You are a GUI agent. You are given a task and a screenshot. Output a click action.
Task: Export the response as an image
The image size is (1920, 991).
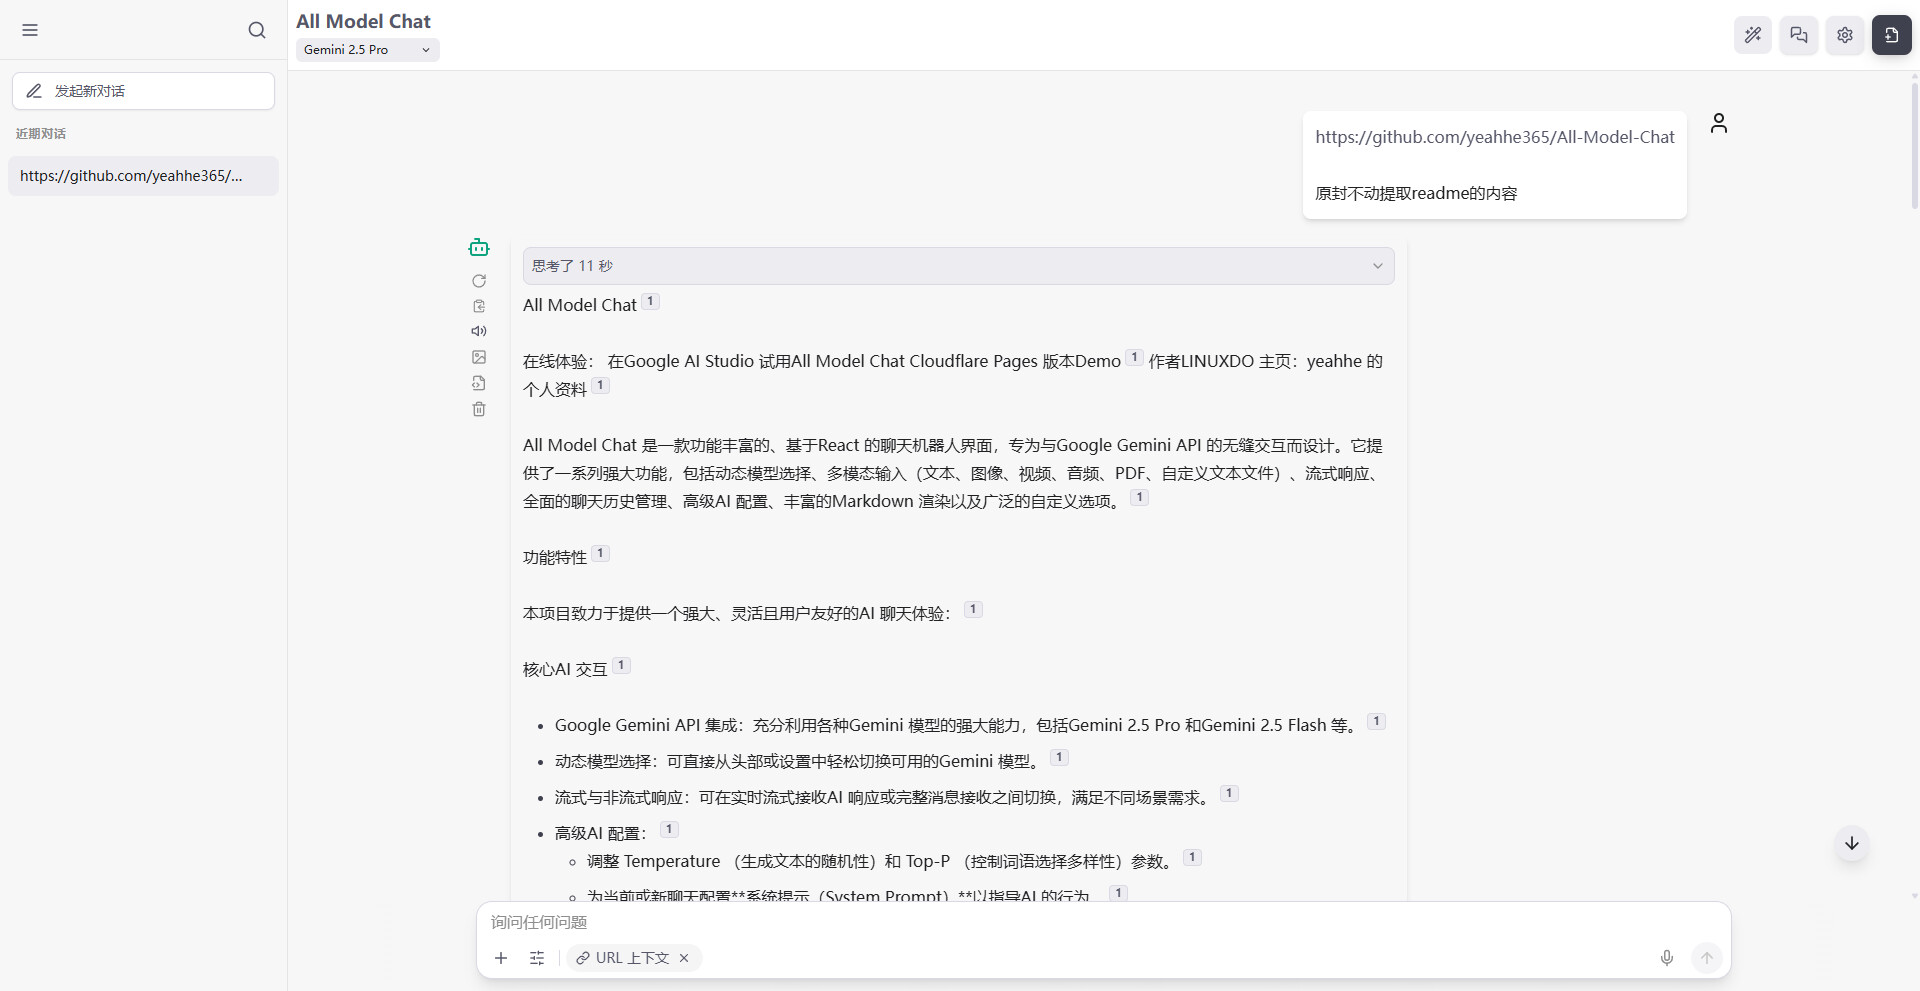pos(479,357)
